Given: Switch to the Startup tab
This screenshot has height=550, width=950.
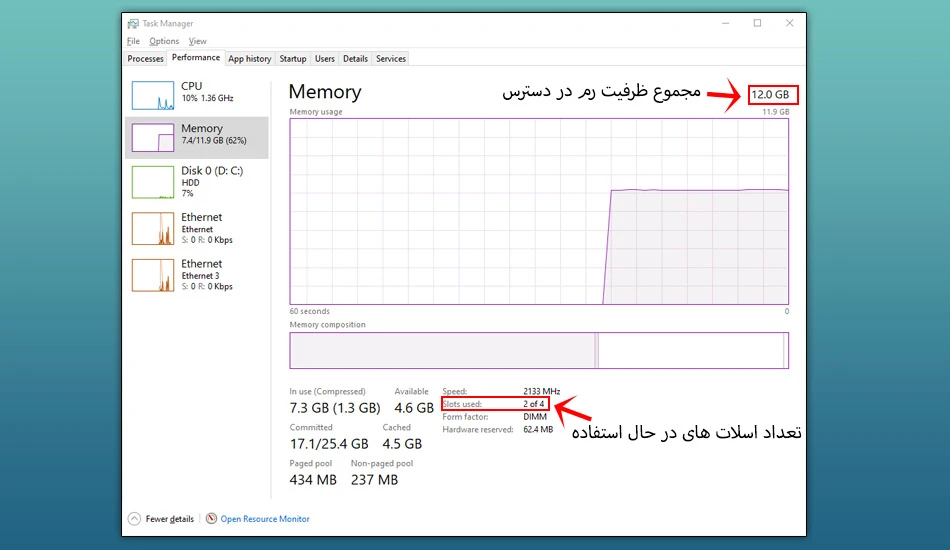Looking at the screenshot, I should click(x=293, y=59).
